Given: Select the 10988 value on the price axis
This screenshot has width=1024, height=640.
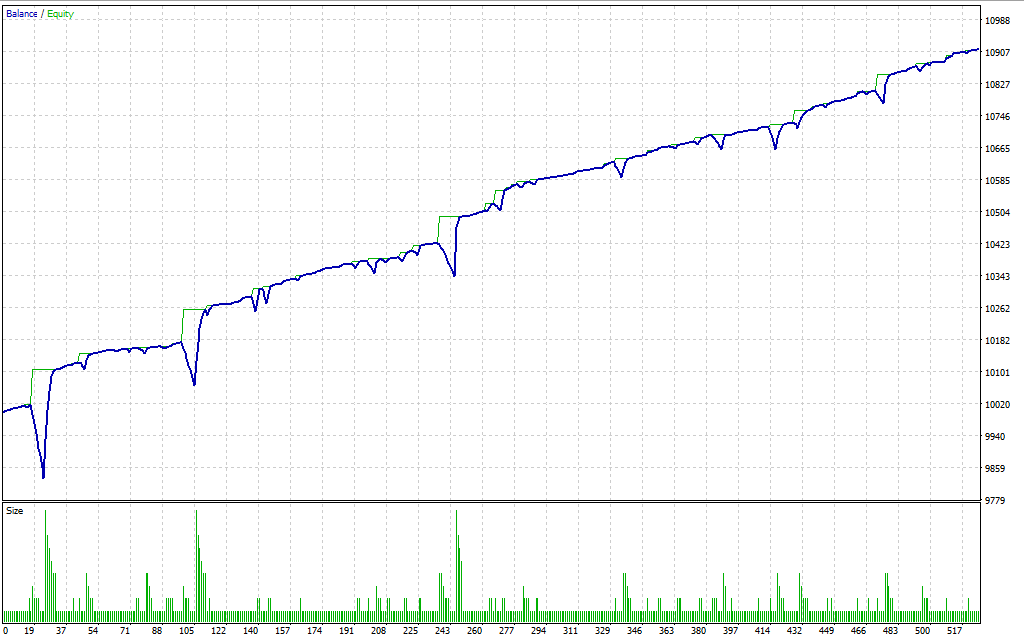Looking at the screenshot, I should pyautogui.click(x=999, y=21).
